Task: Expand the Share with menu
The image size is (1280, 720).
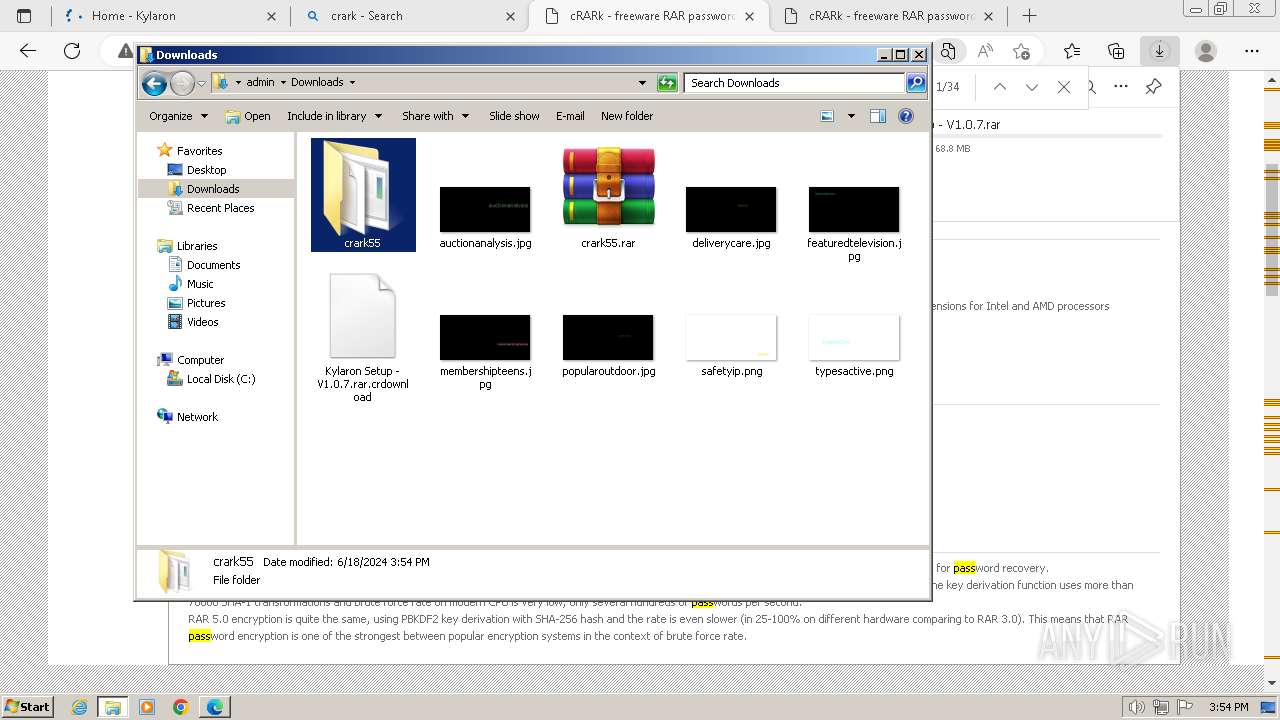Action: 435,116
